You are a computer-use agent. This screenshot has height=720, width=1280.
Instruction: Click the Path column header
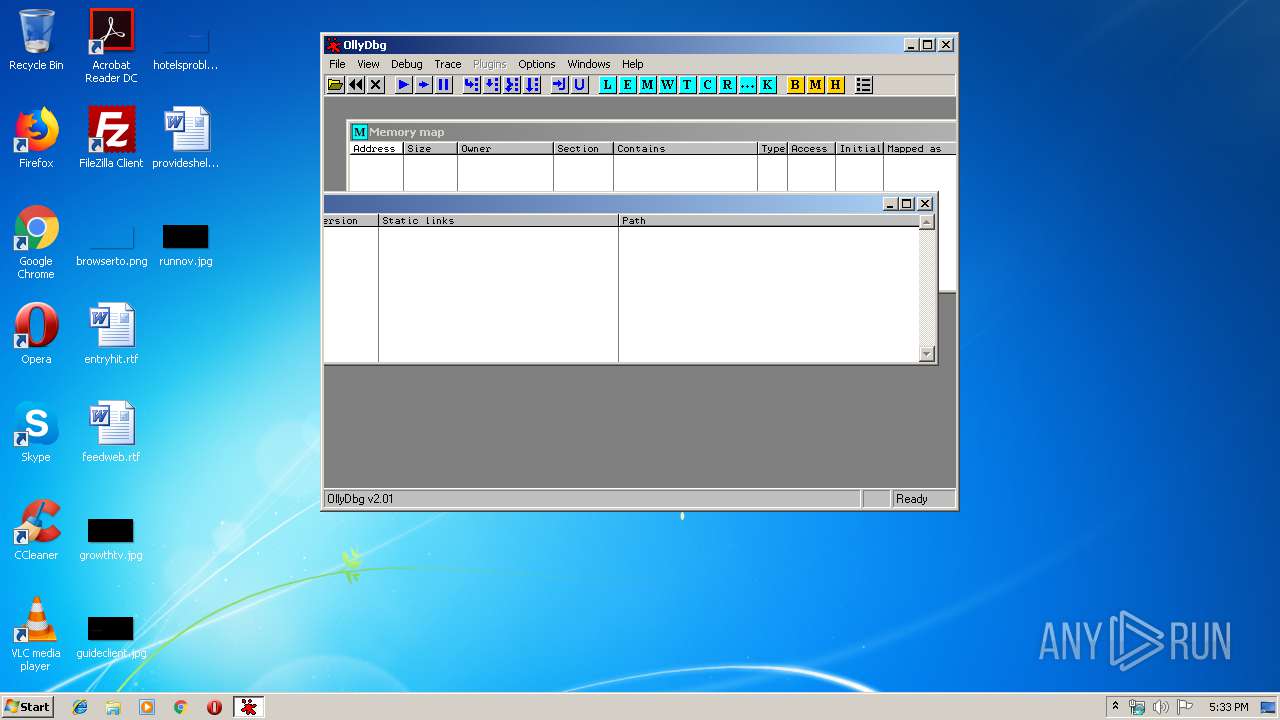pos(768,220)
